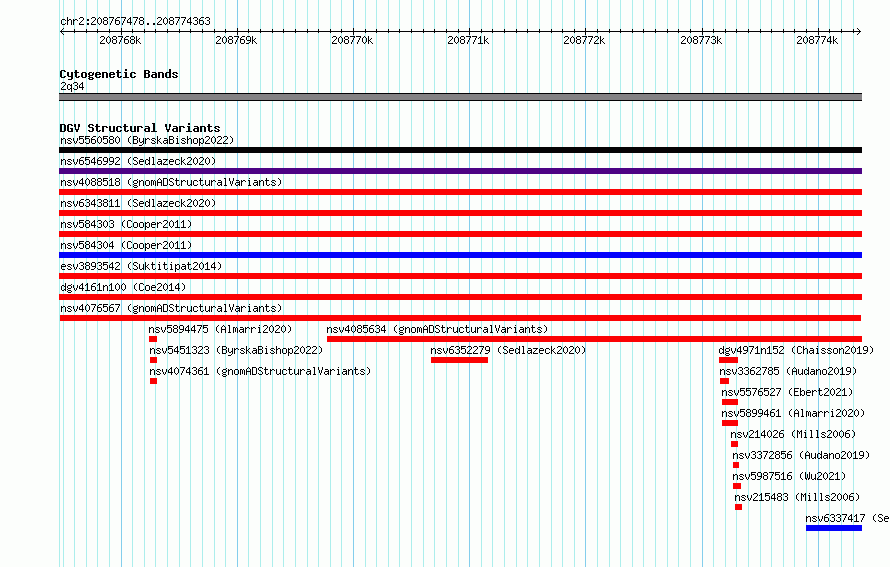
Task: Open nsv5987516 (Wu2021) label
Action: point(789,476)
